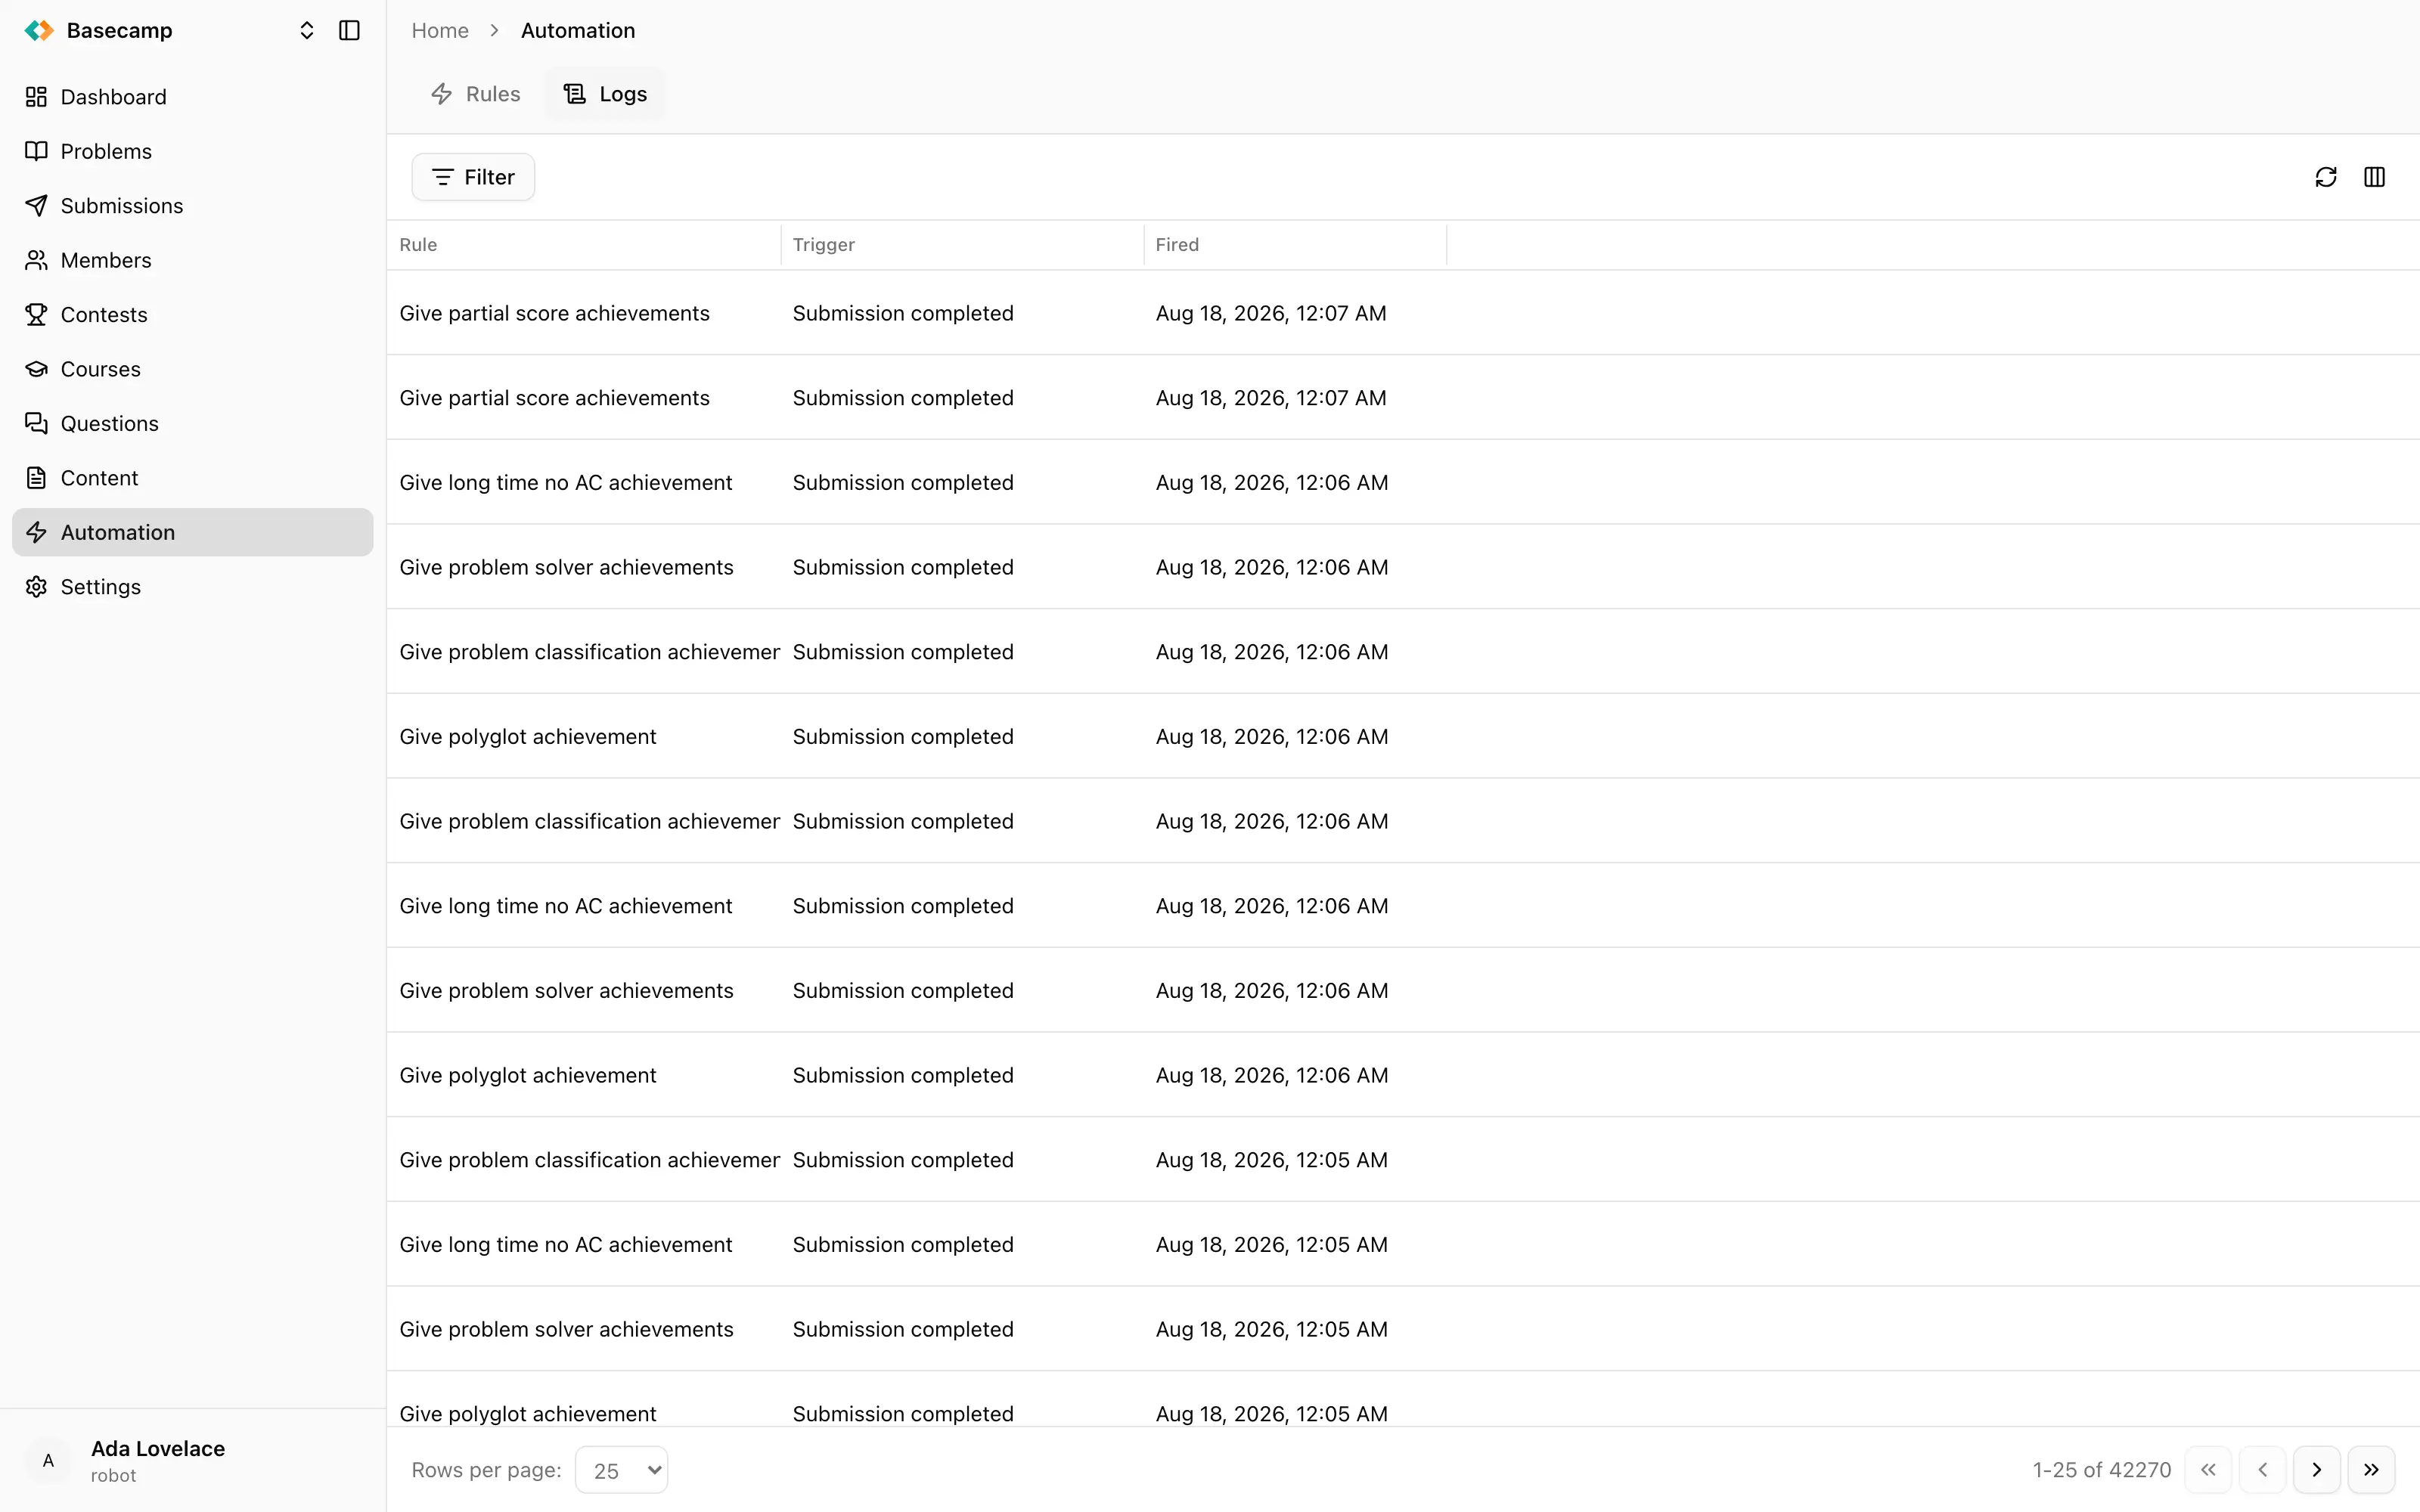Go to the previous page
2420x1512 pixels.
pos(2262,1470)
